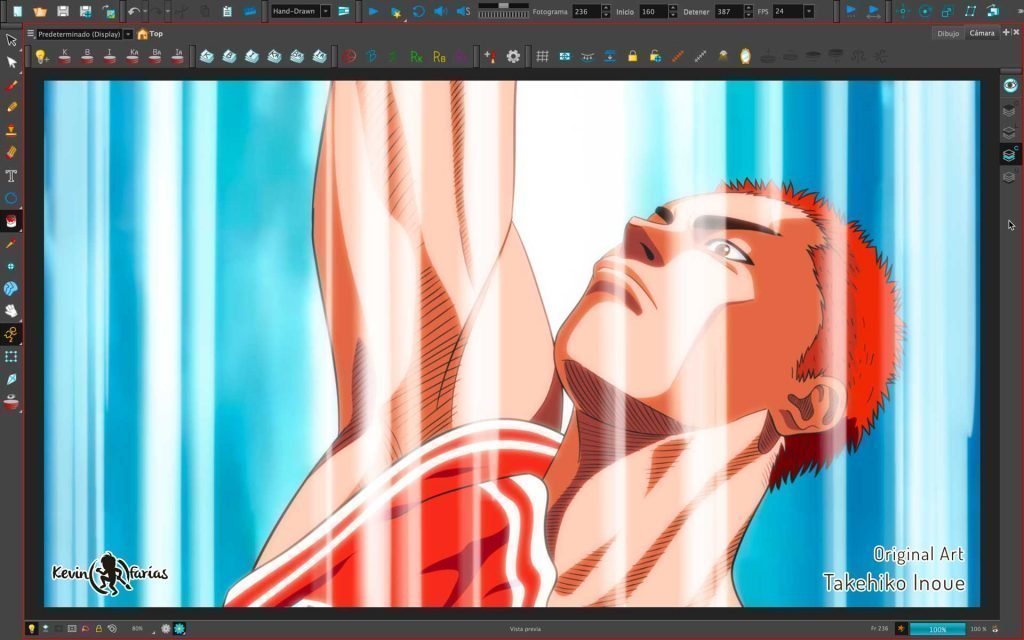The image size is (1024, 640).
Task: Toggle sound scrubbing speaker S icon
Action: 463,11
